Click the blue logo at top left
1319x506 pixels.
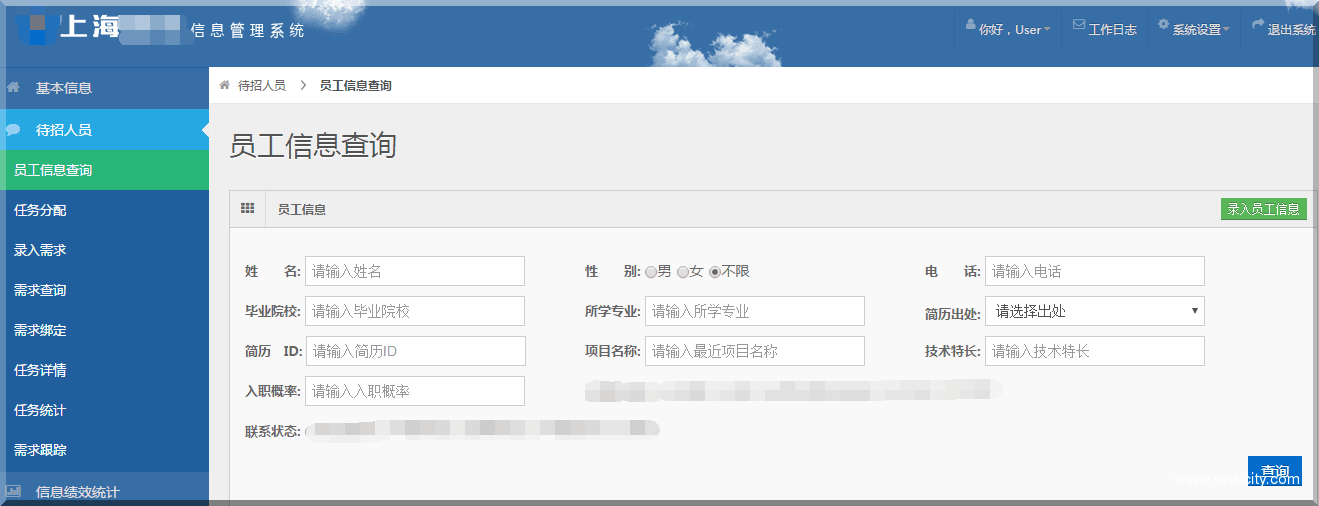click(x=36, y=26)
